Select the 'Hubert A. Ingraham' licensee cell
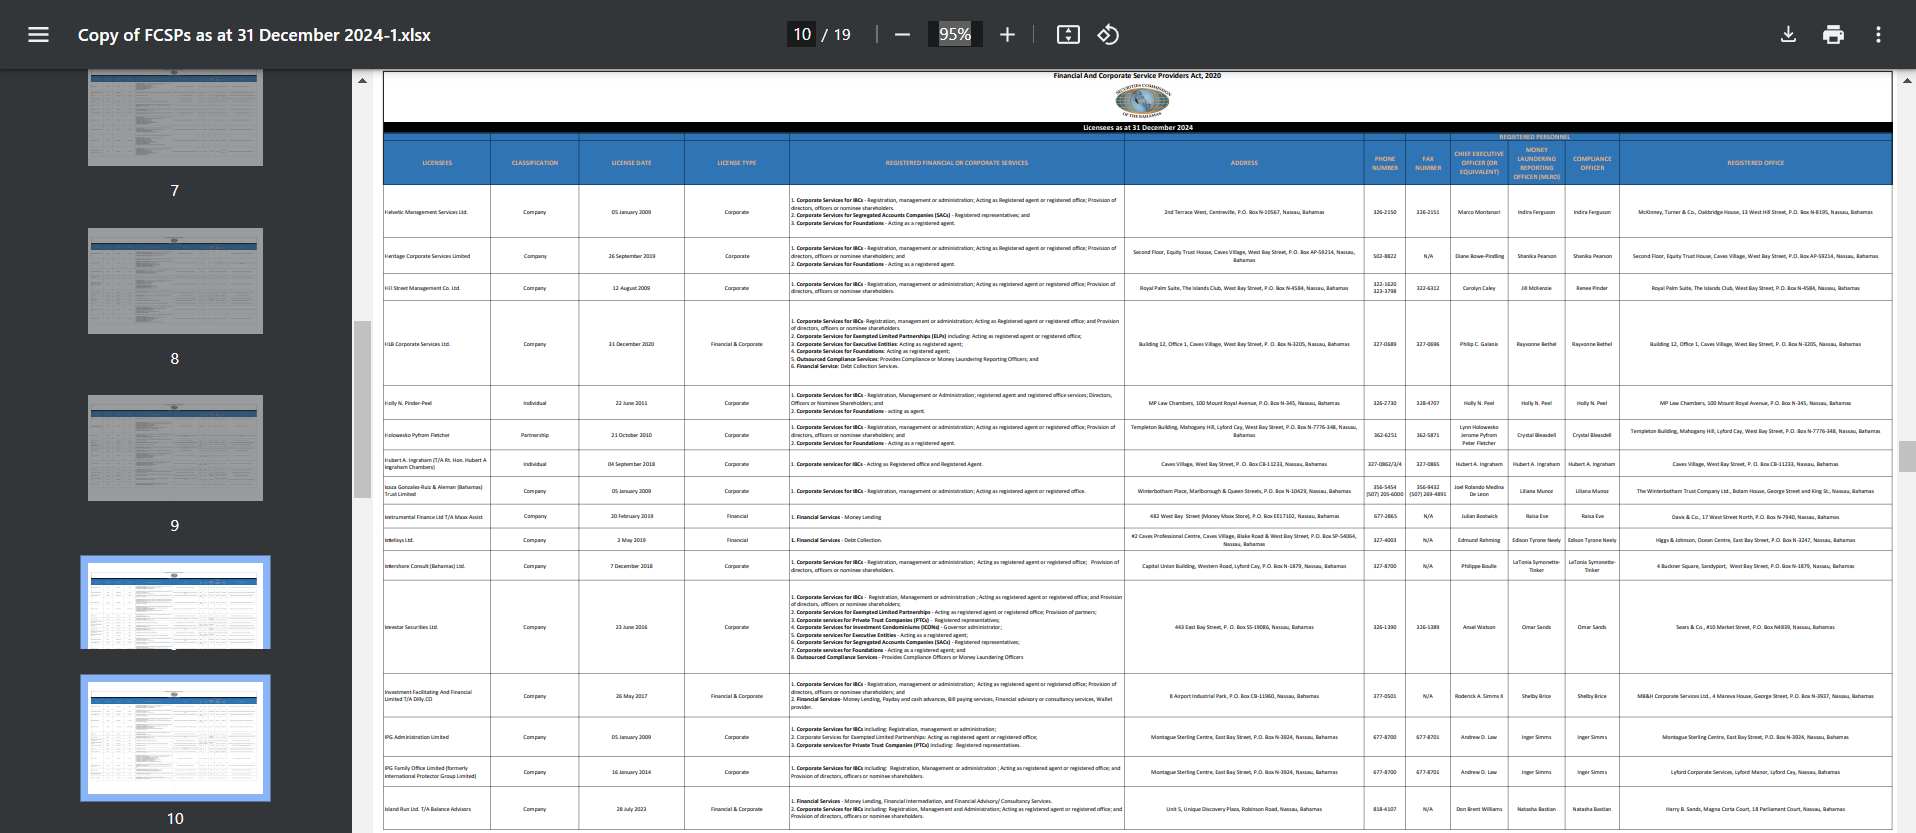The width and height of the screenshot is (1916, 833). pyautogui.click(x=436, y=464)
